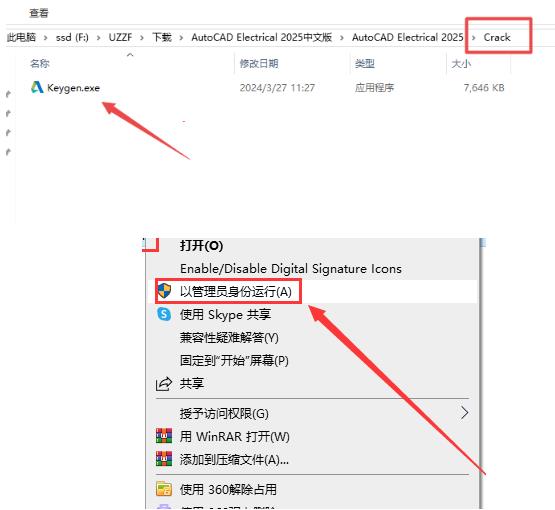Click the 360 folder icon in the menu
The width and height of the screenshot is (555, 510).
tap(164, 489)
